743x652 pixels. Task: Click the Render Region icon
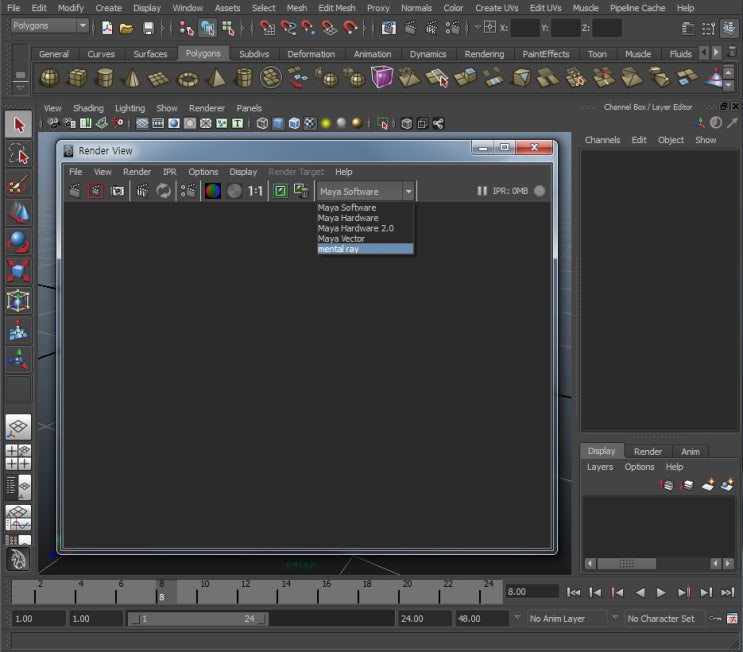pyautogui.click(x=96, y=191)
